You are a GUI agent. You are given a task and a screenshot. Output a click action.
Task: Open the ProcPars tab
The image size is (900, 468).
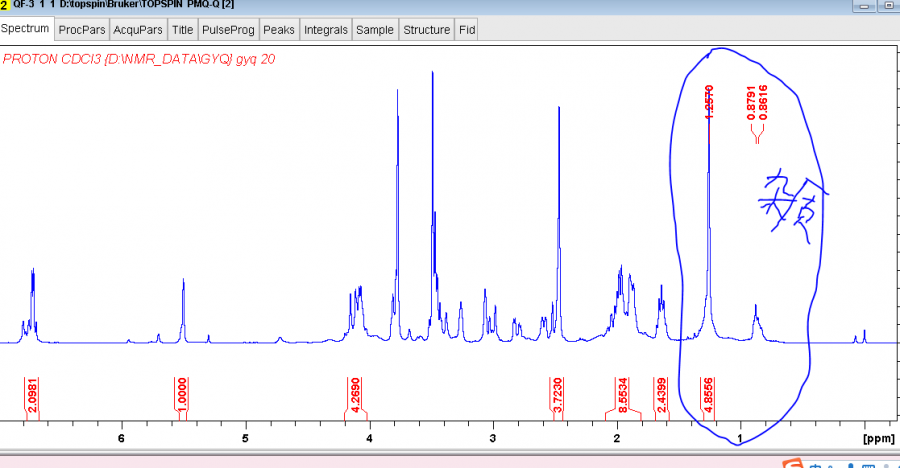82,30
